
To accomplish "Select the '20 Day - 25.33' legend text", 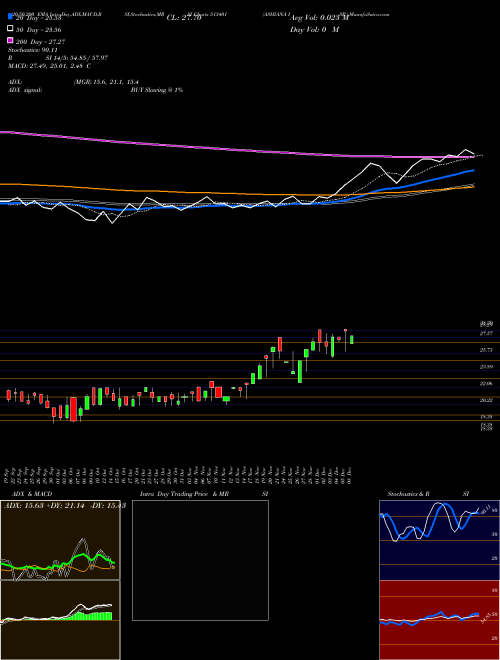I will [38, 18].
